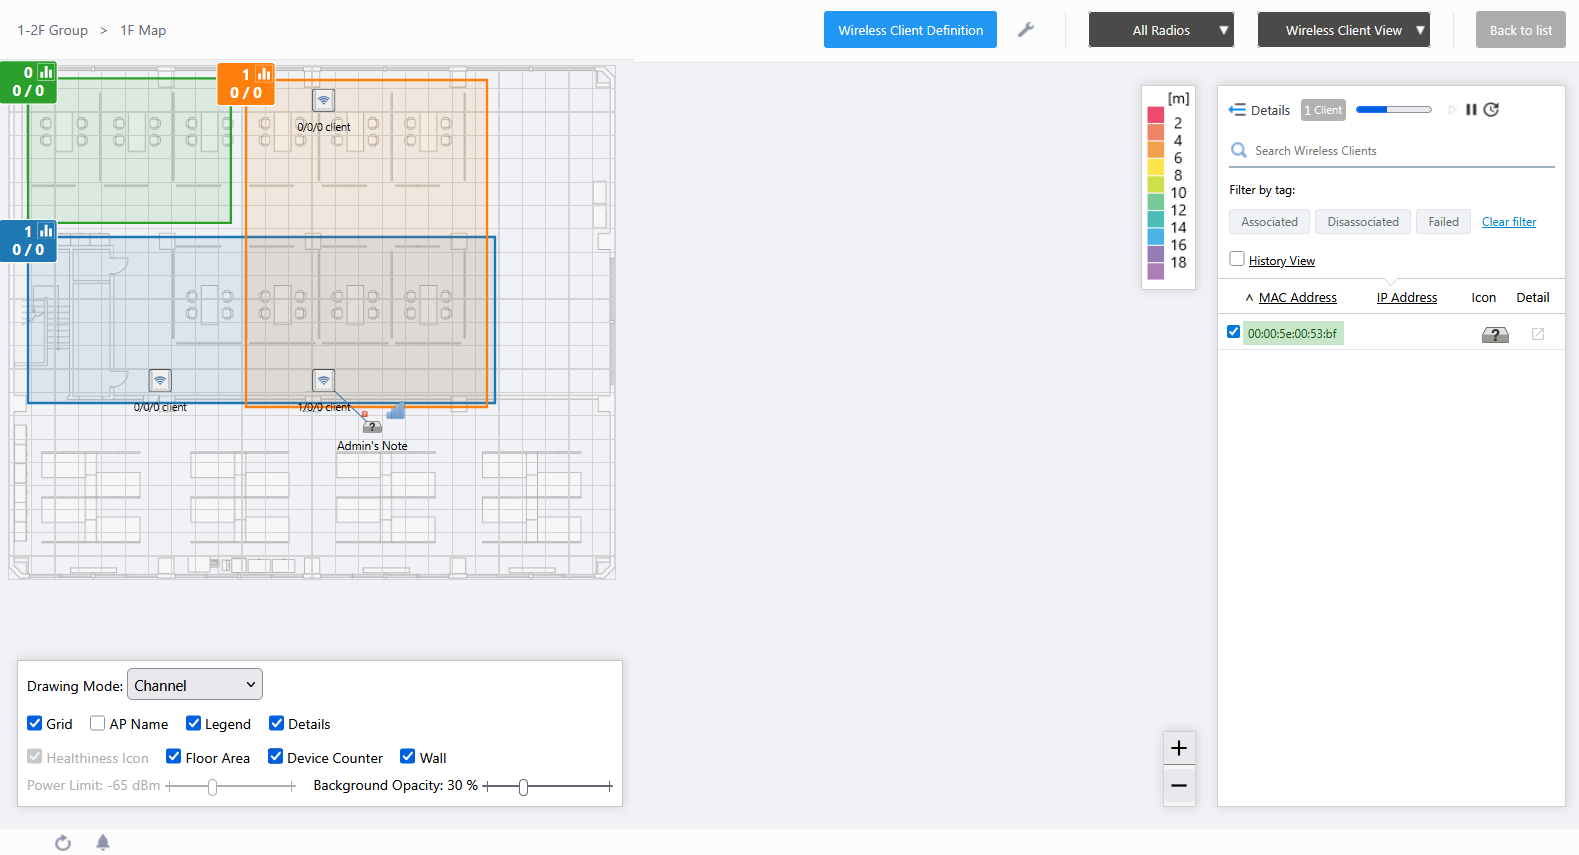The image size is (1579, 855).
Task: Enable the AP Name checkbox
Action: tap(98, 723)
